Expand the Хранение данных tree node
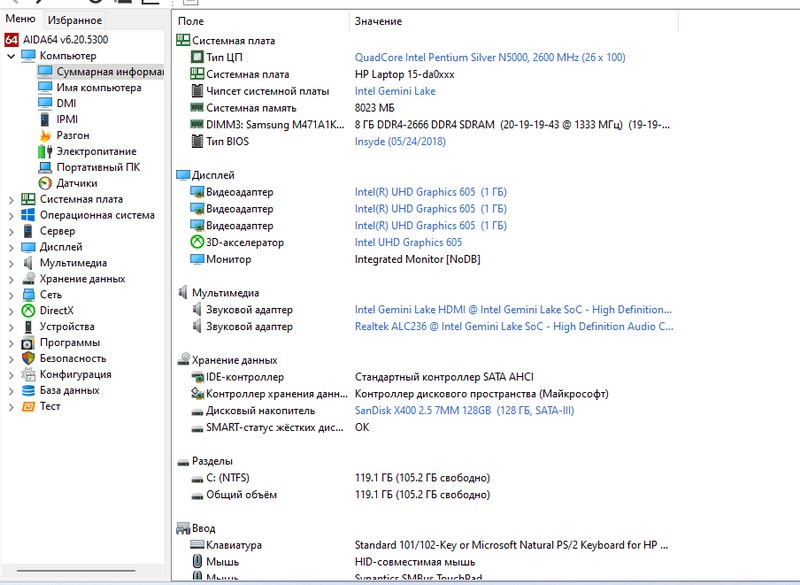Viewport: 800px width, 585px height. click(11, 279)
